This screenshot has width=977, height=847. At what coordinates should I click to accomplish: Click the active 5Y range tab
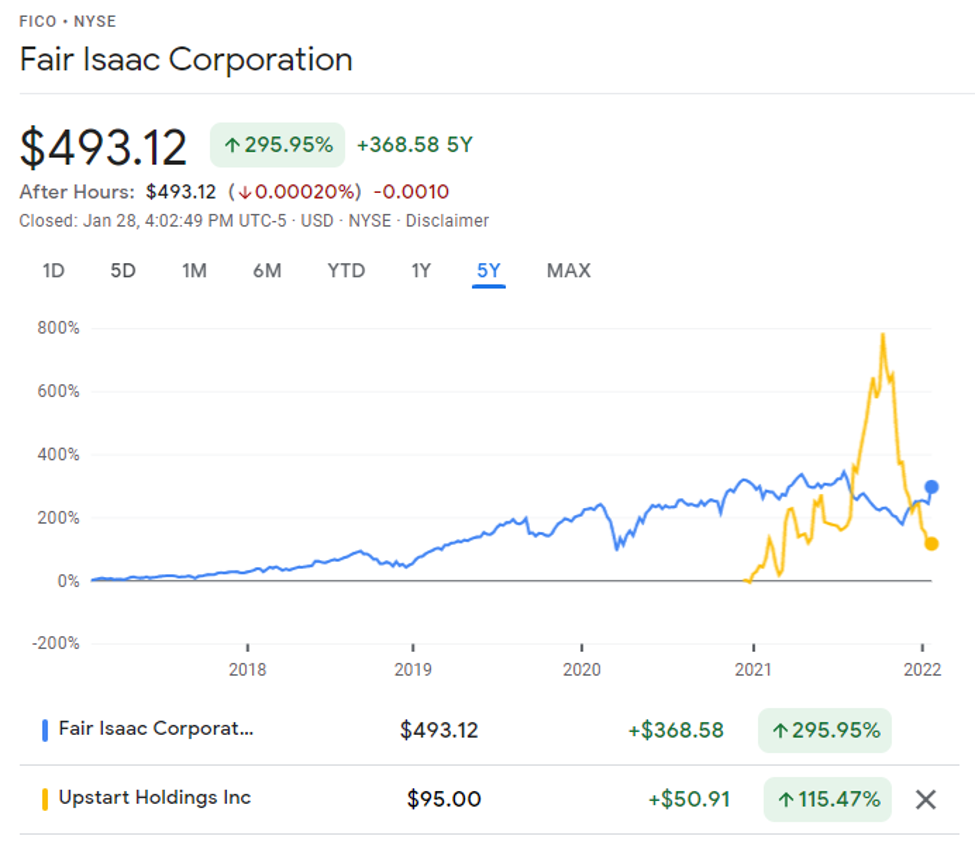[488, 271]
